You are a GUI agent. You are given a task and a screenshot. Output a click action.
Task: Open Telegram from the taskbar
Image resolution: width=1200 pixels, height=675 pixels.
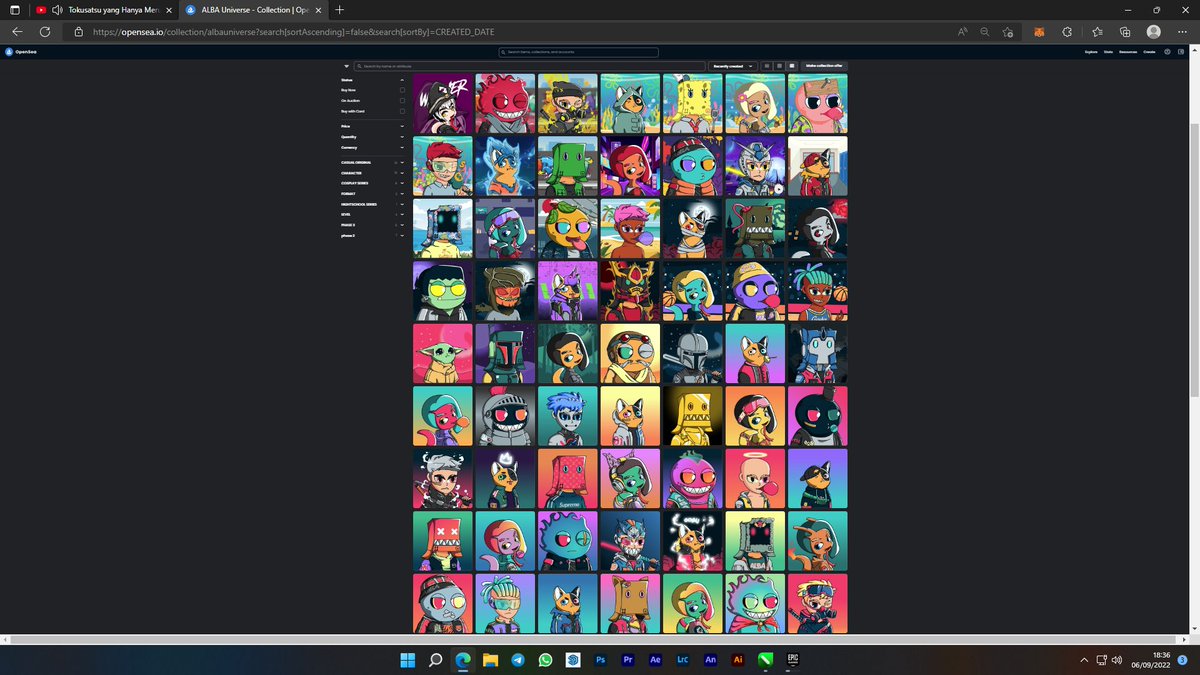click(x=518, y=660)
